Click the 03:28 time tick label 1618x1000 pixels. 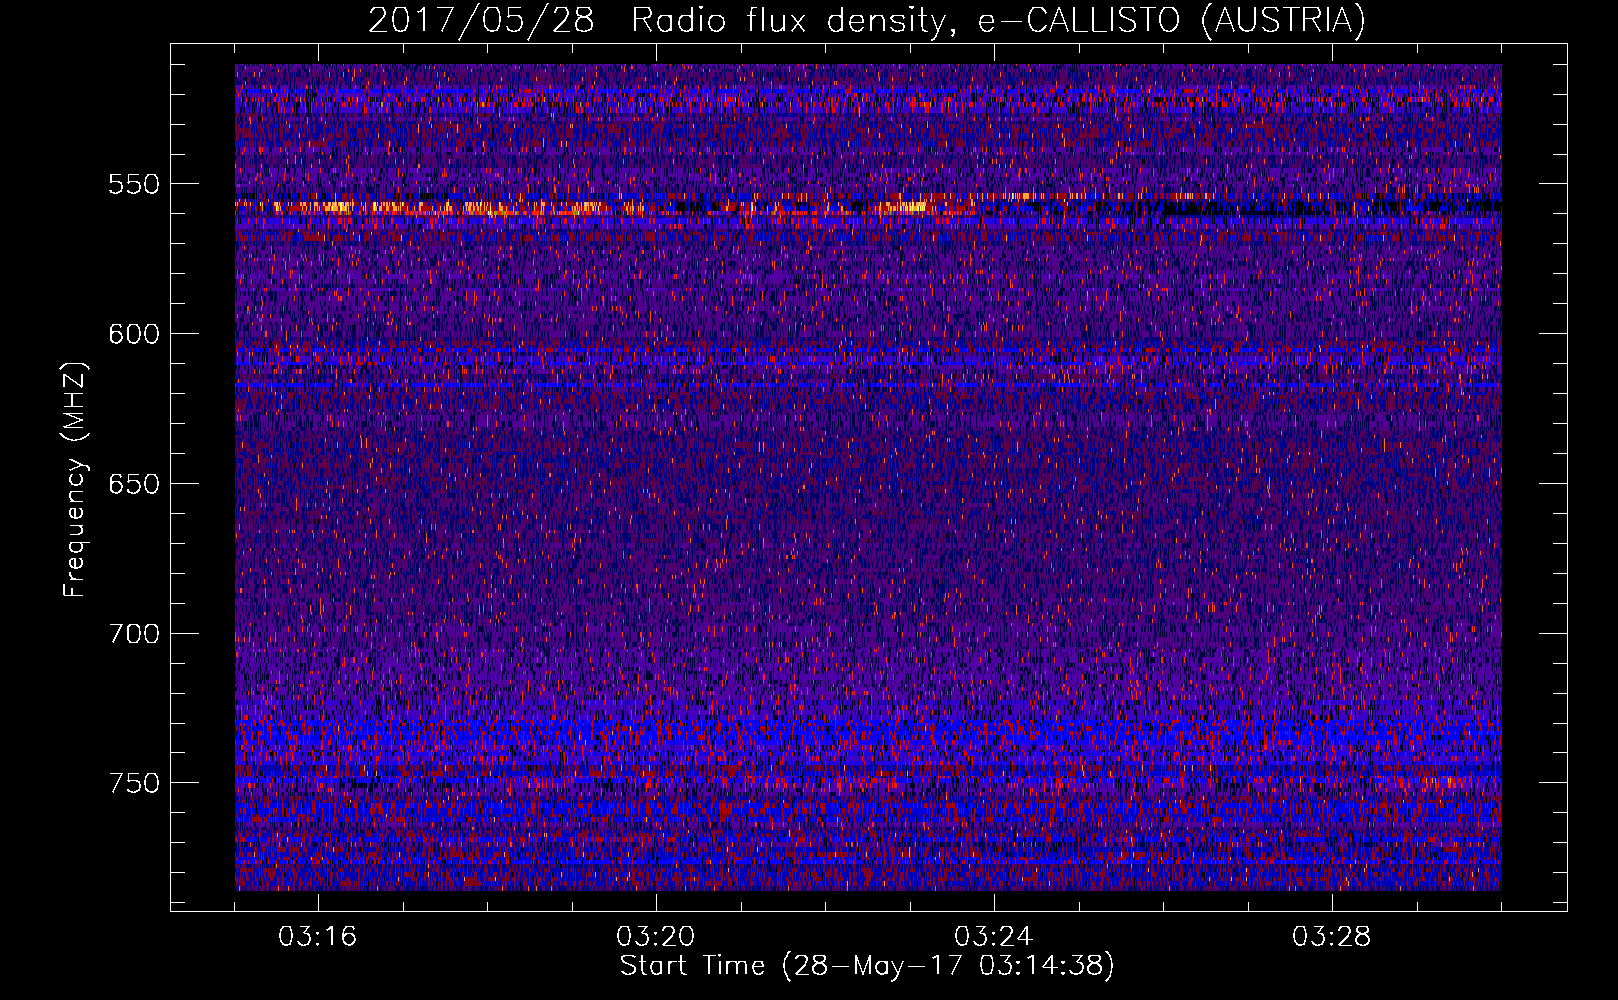[x=1332, y=937]
